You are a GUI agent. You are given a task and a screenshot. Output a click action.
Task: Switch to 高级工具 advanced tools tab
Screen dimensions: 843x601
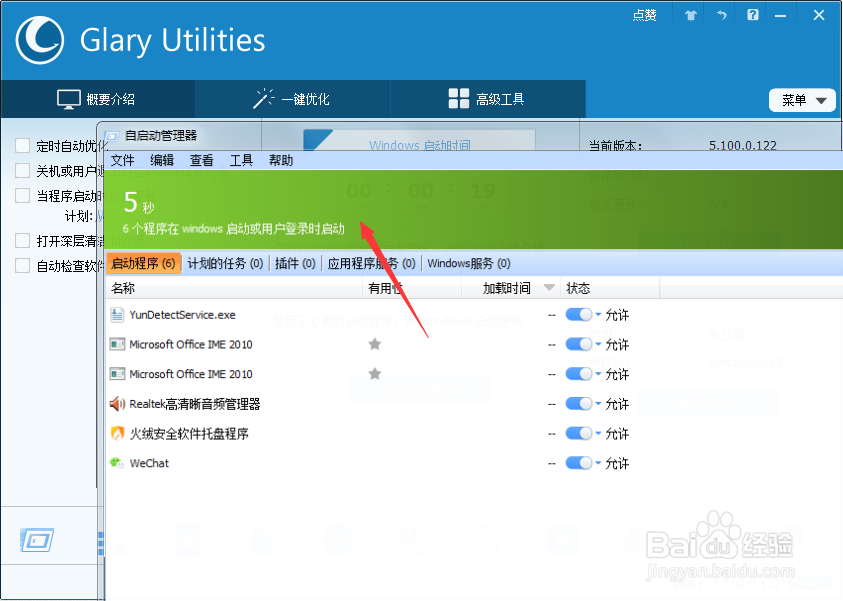click(487, 99)
